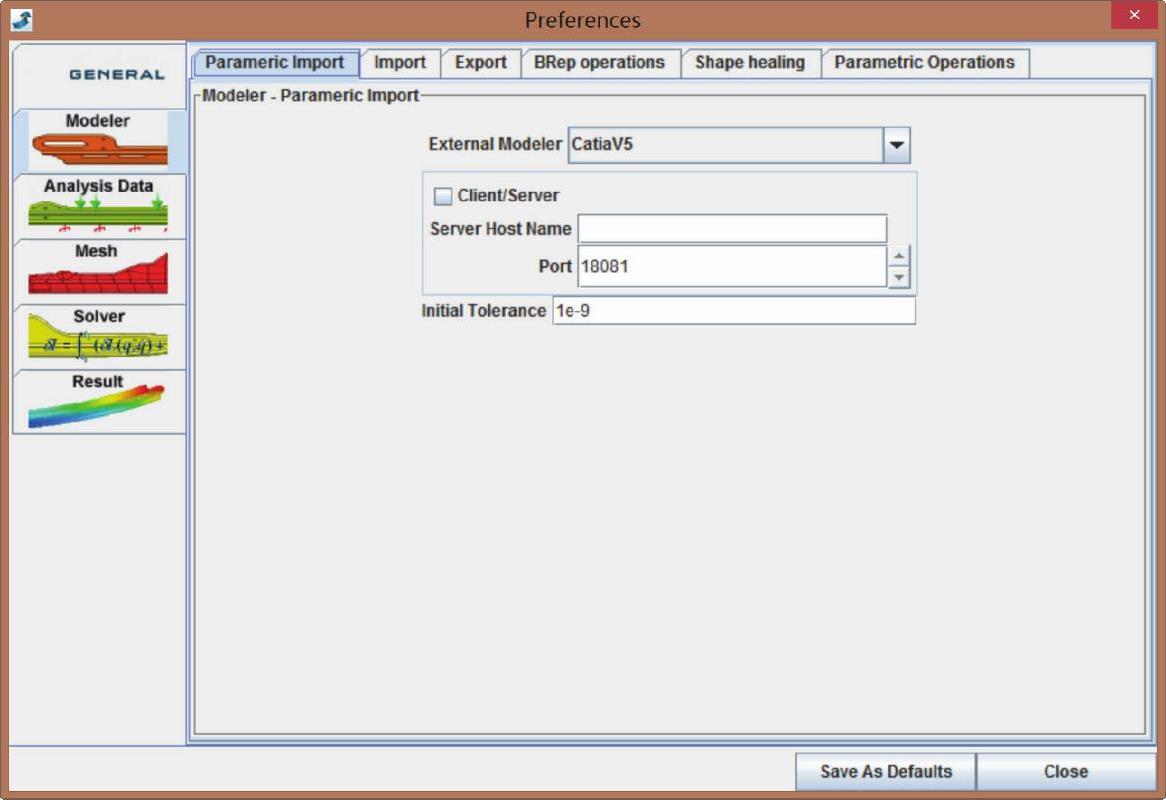The width and height of the screenshot is (1166, 800).
Task: Decrease the Port value with down arrow
Action: click(x=899, y=277)
